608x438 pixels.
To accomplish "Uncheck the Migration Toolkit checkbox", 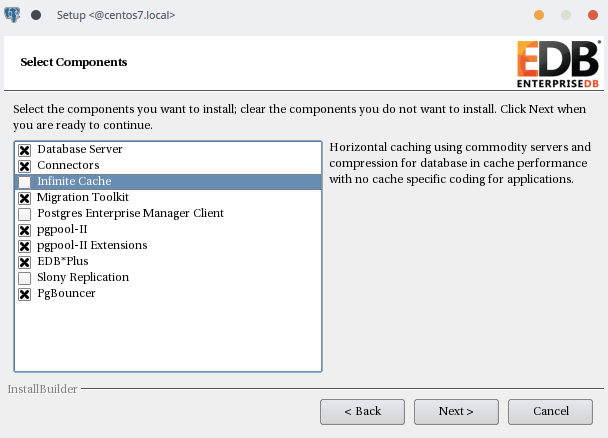I will tap(24, 198).
